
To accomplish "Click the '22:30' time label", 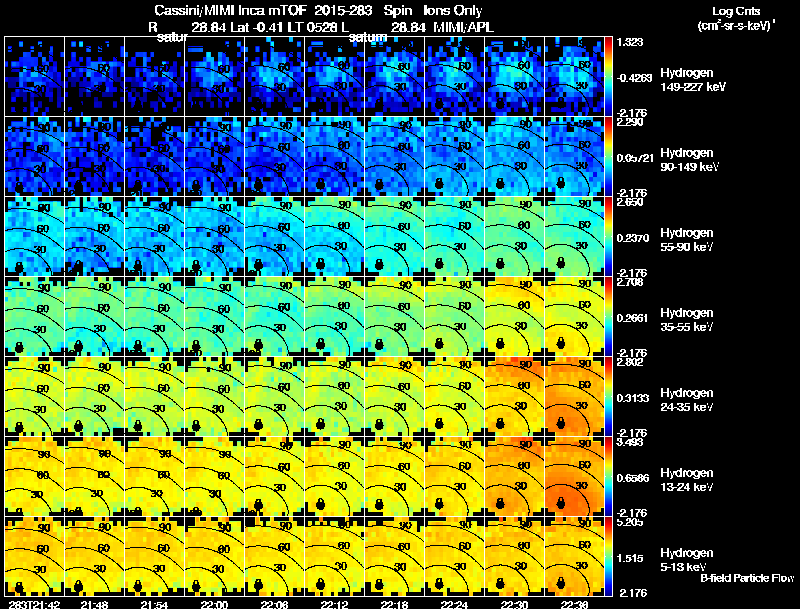I will 514,604.
